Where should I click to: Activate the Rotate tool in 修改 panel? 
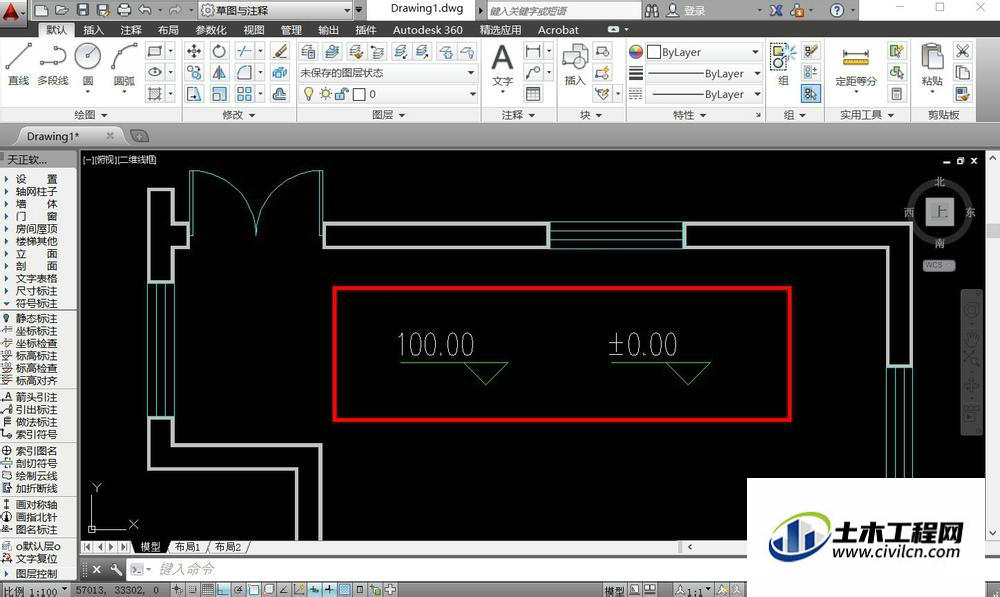click(x=219, y=52)
